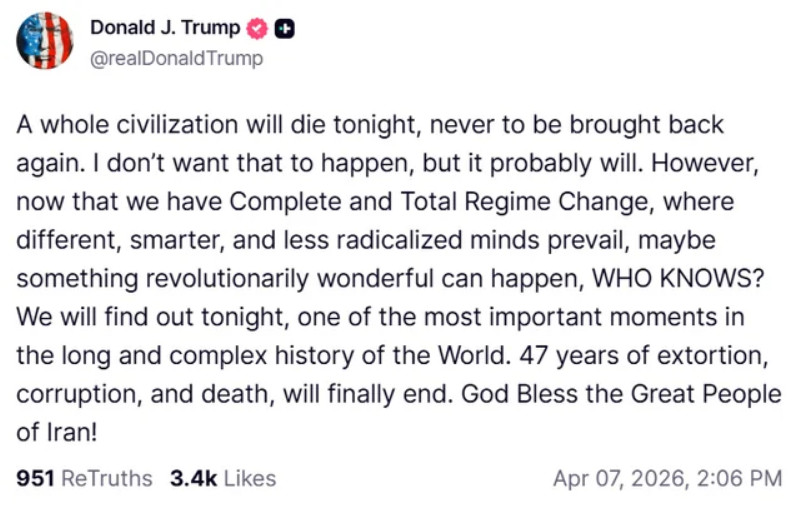The image size is (801, 521).
Task: View the 951 ReTruths count
Action: (x=36, y=478)
